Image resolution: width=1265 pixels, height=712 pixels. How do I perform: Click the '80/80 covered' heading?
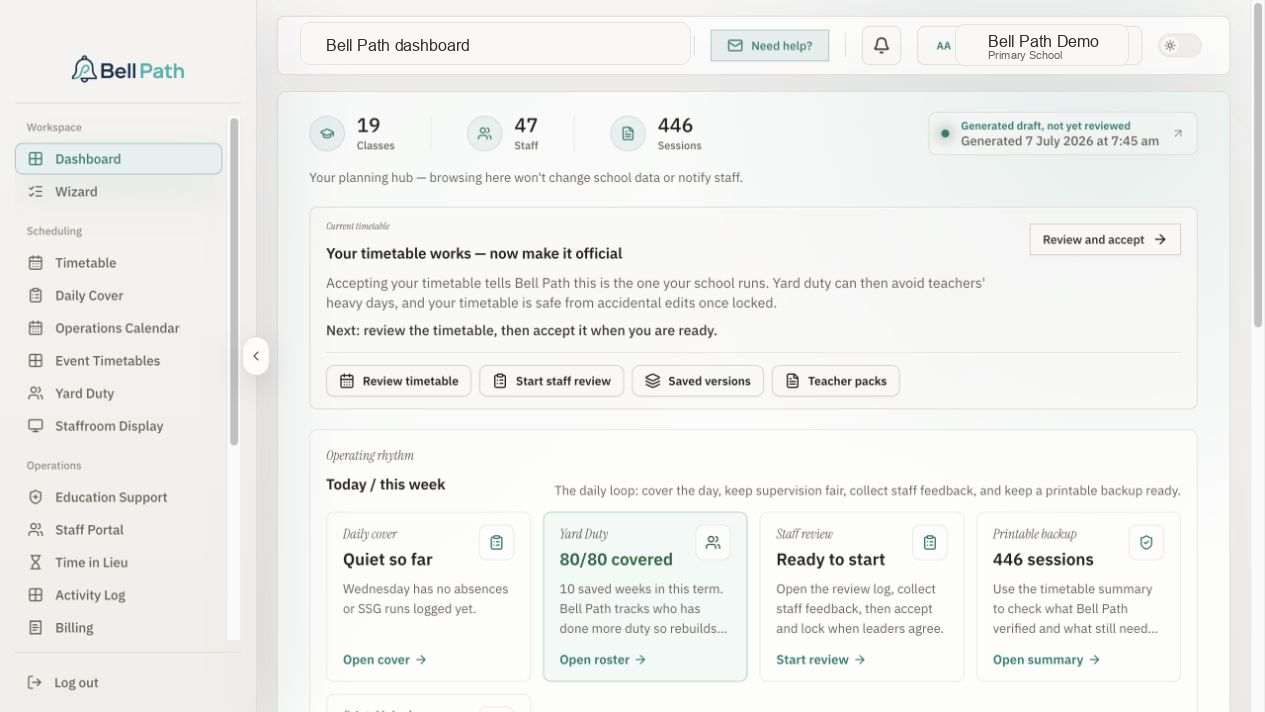(x=616, y=560)
